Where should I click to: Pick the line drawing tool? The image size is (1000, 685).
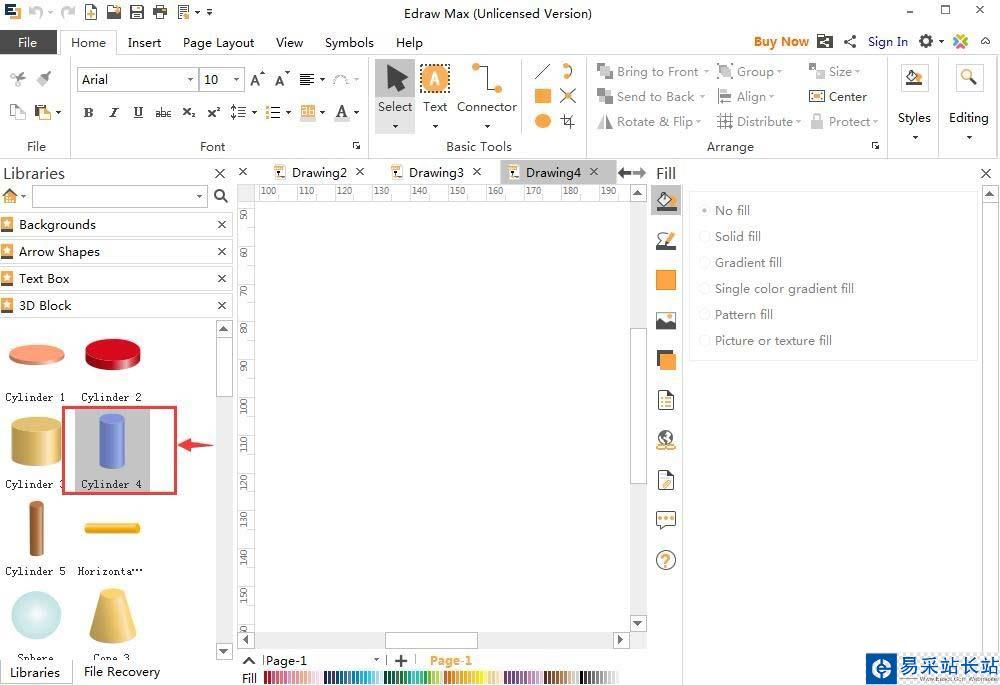(x=543, y=71)
